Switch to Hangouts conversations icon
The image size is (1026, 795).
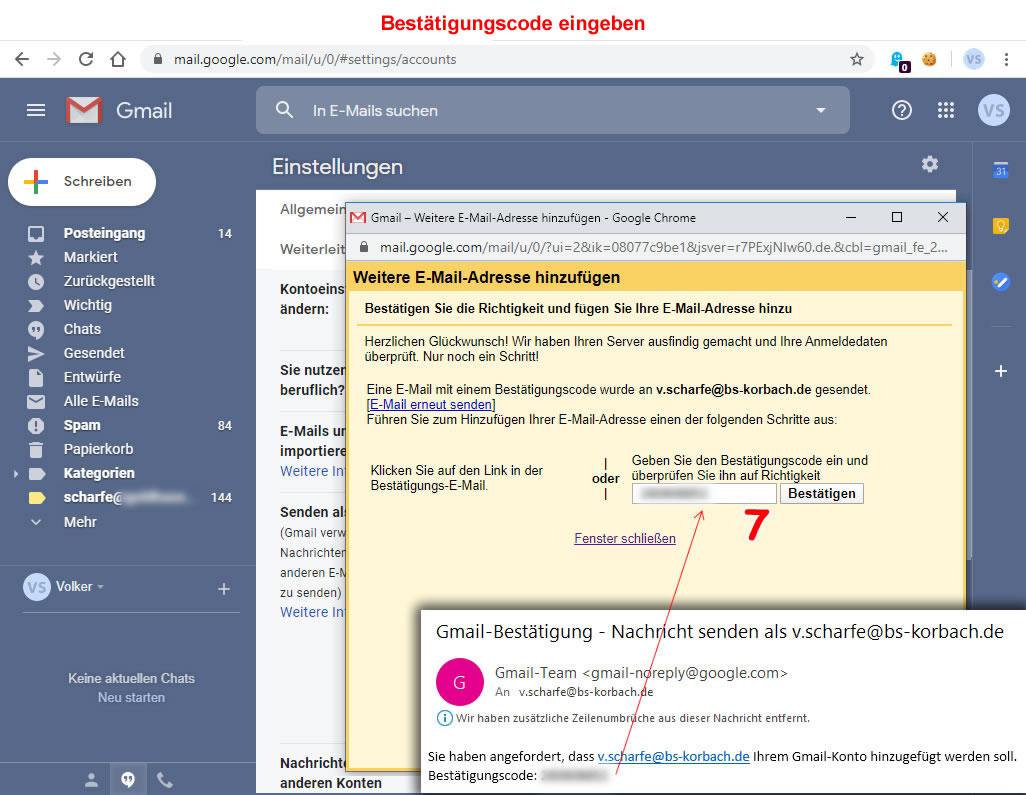128,780
